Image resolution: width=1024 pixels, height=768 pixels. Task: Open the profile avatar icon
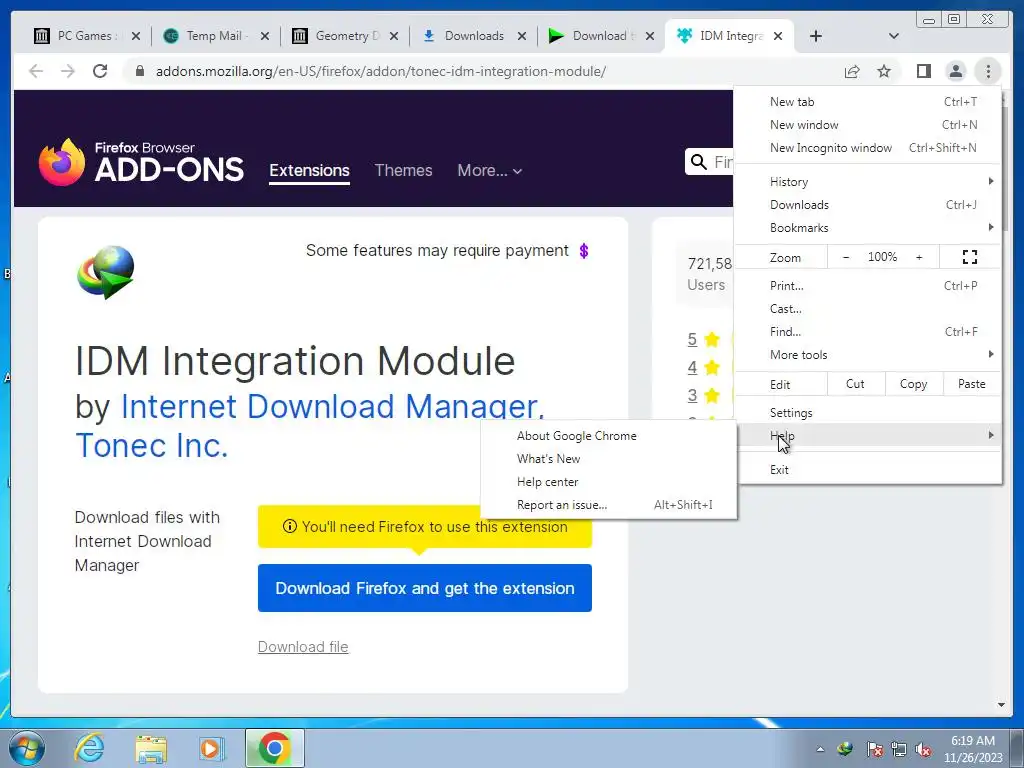(x=955, y=71)
